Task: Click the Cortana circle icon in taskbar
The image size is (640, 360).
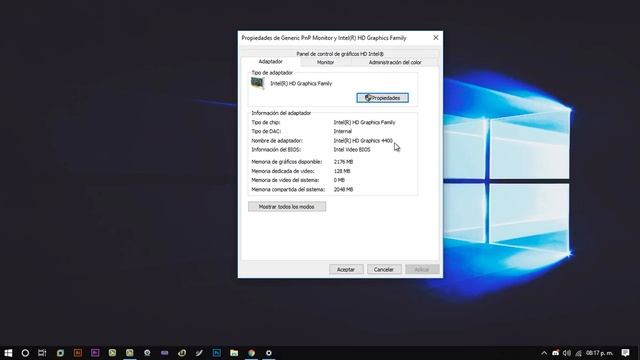Action: pyautogui.click(x=25, y=353)
